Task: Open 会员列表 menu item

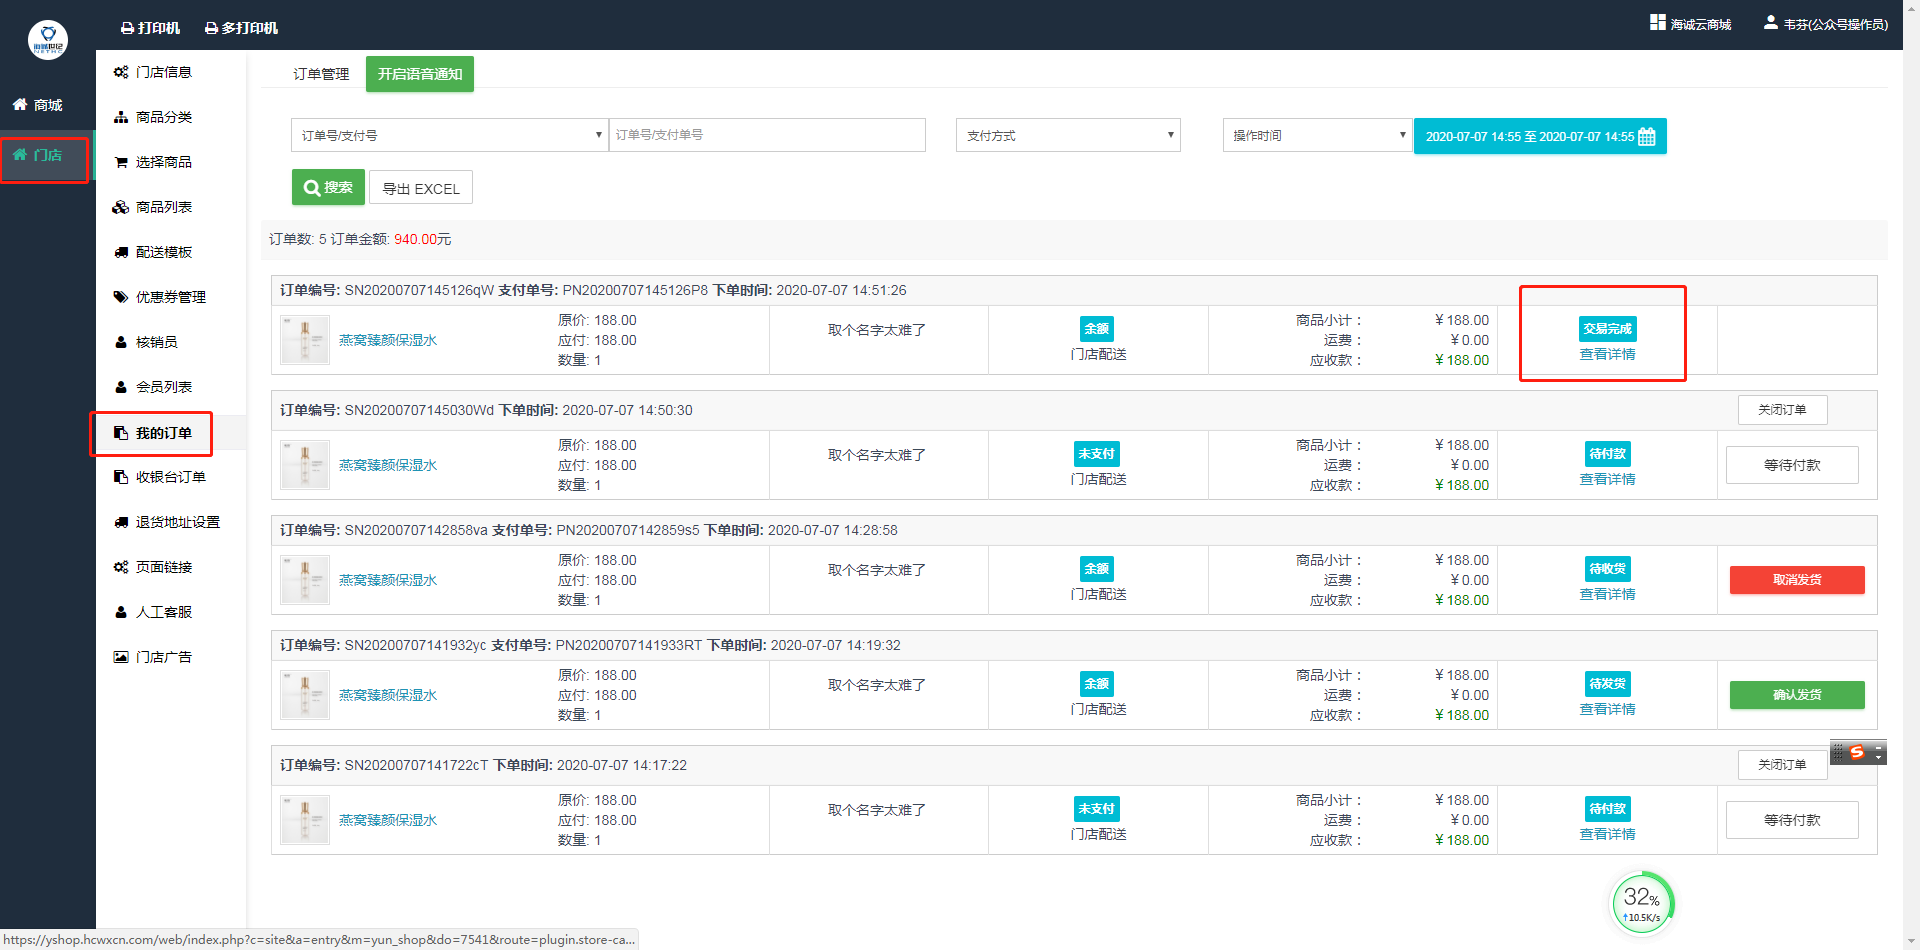Action: [x=164, y=387]
